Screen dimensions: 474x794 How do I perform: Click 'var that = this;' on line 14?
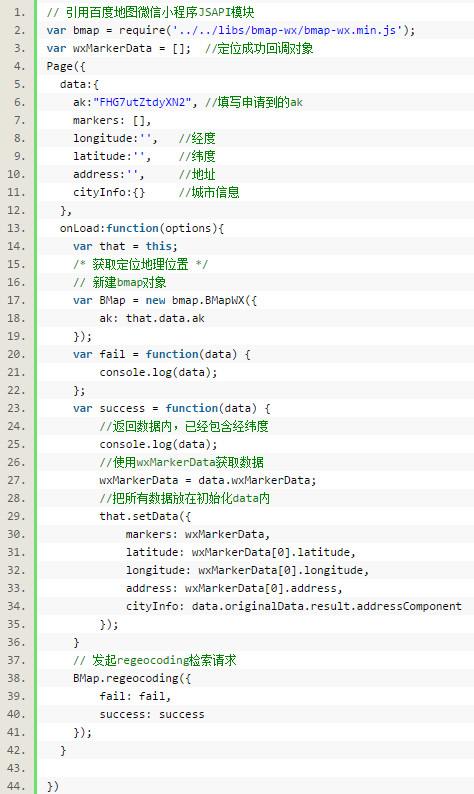pyautogui.click(x=125, y=247)
